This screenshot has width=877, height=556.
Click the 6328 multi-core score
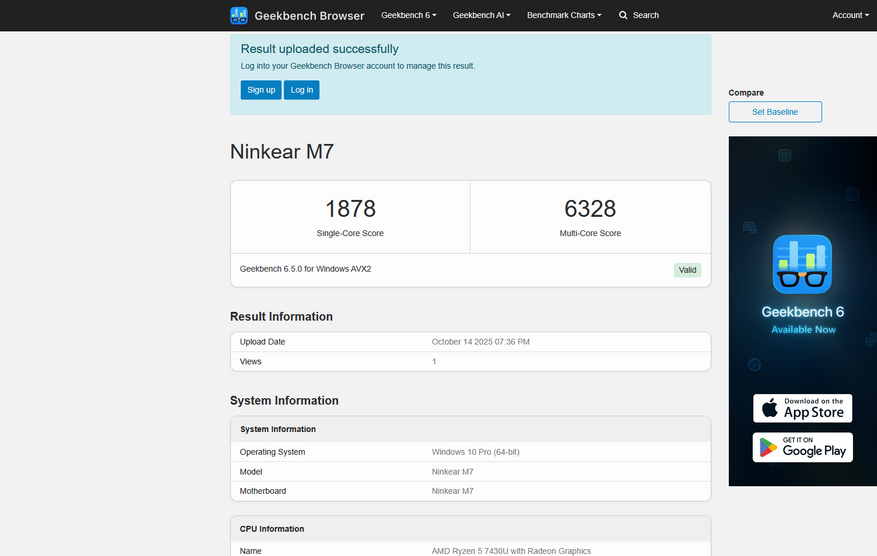(590, 209)
